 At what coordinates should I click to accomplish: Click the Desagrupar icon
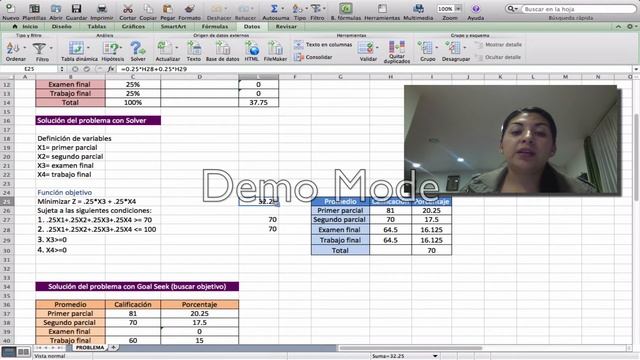click(x=453, y=48)
